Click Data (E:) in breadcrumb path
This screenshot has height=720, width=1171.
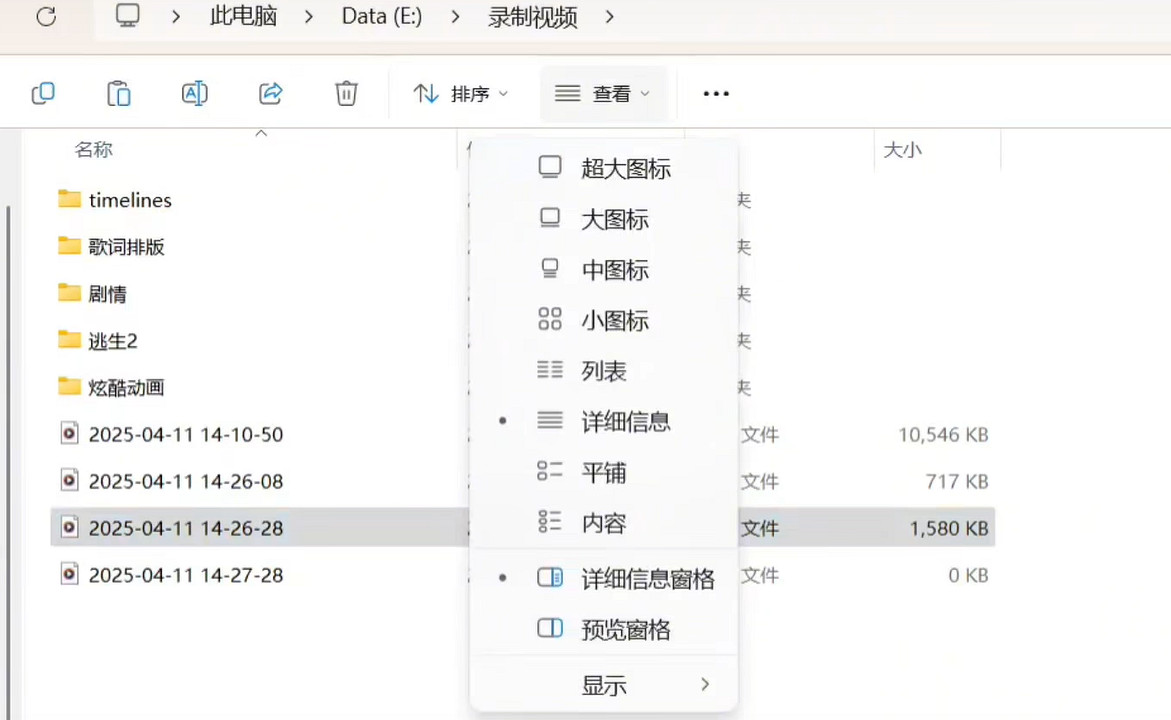point(382,17)
